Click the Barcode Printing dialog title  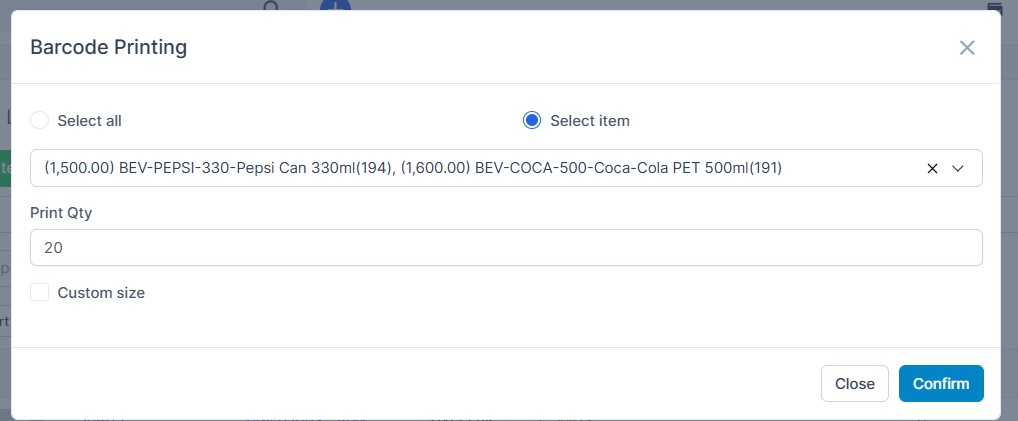click(109, 47)
